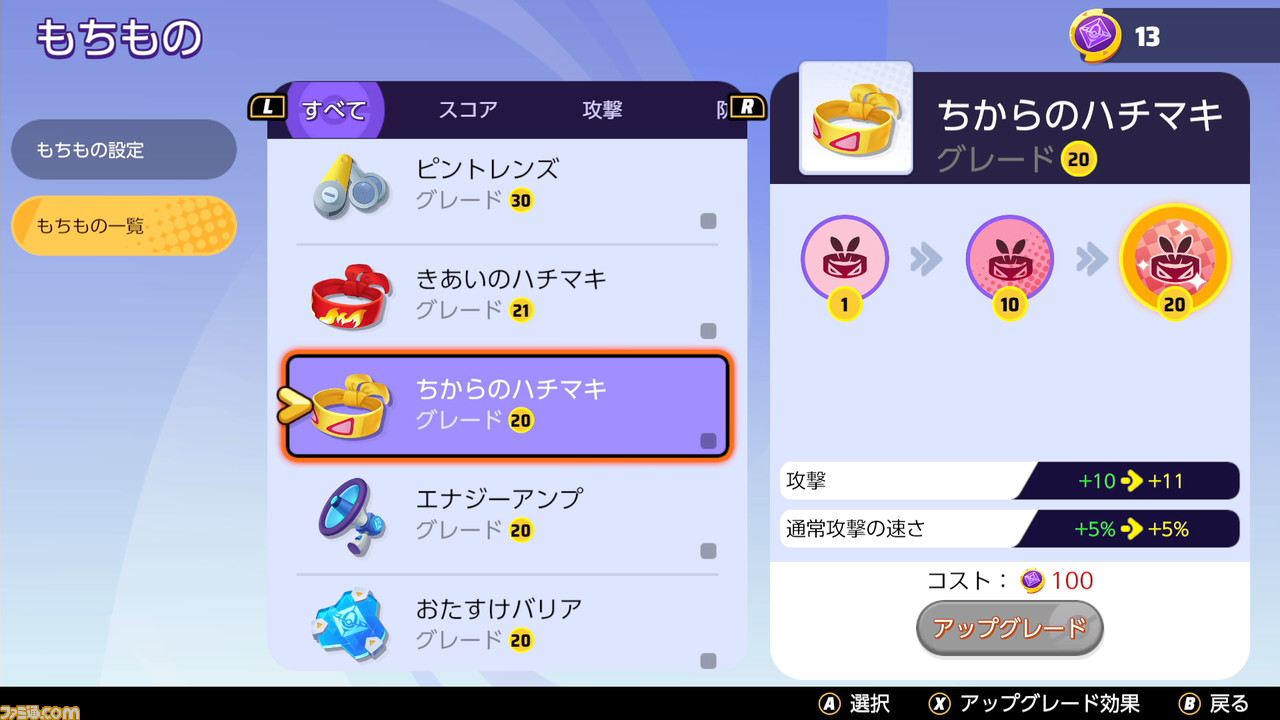Click the gold grade 20 emblem badge
The image size is (1280, 720).
tap(1175, 262)
